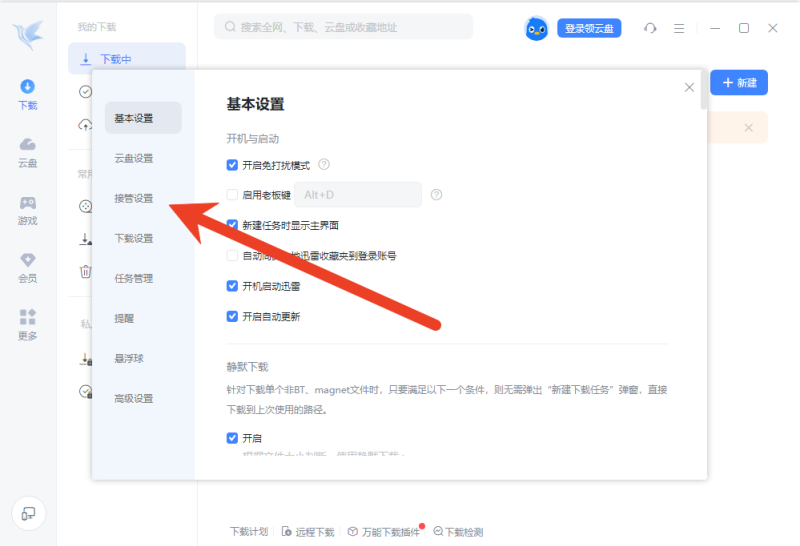Open the hamburger main menu

pyautogui.click(x=679, y=28)
